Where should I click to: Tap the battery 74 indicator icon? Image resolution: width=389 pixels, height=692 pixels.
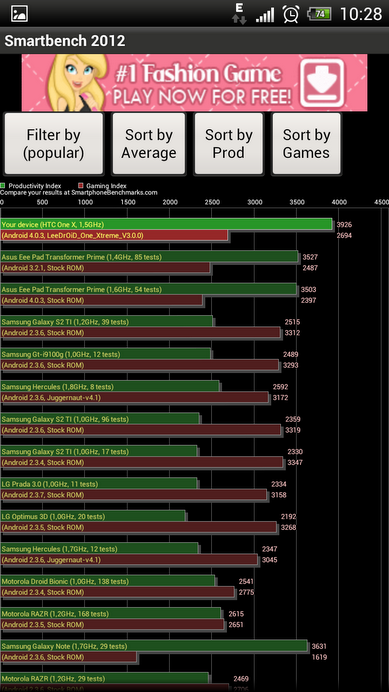[319, 14]
